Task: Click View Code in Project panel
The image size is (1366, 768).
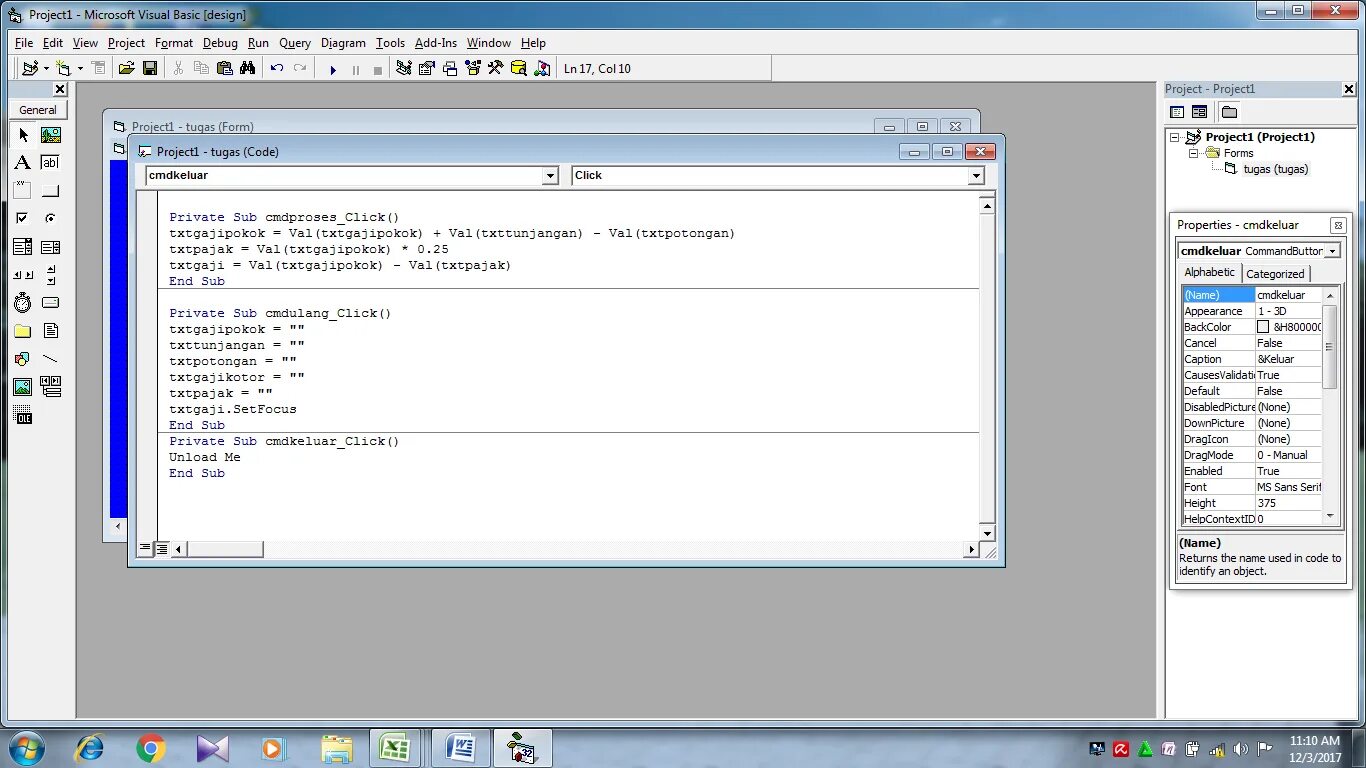Action: (1177, 112)
